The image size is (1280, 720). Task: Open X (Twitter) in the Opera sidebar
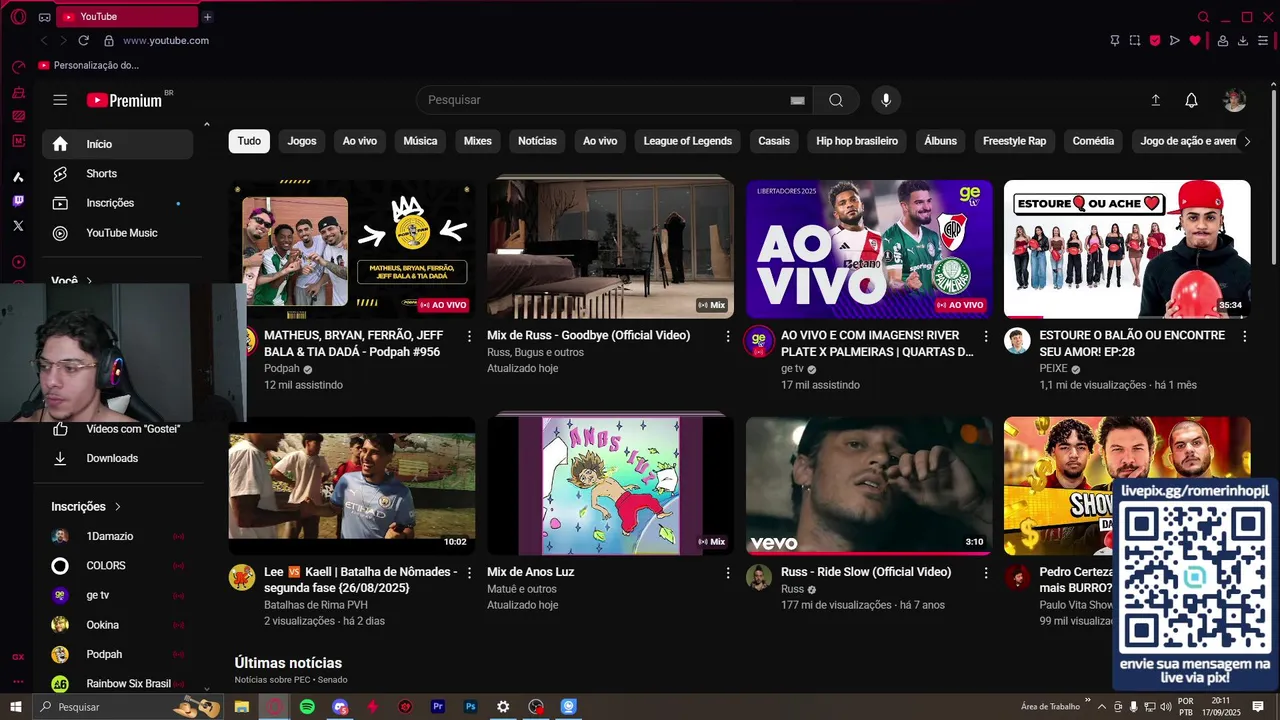[18, 226]
